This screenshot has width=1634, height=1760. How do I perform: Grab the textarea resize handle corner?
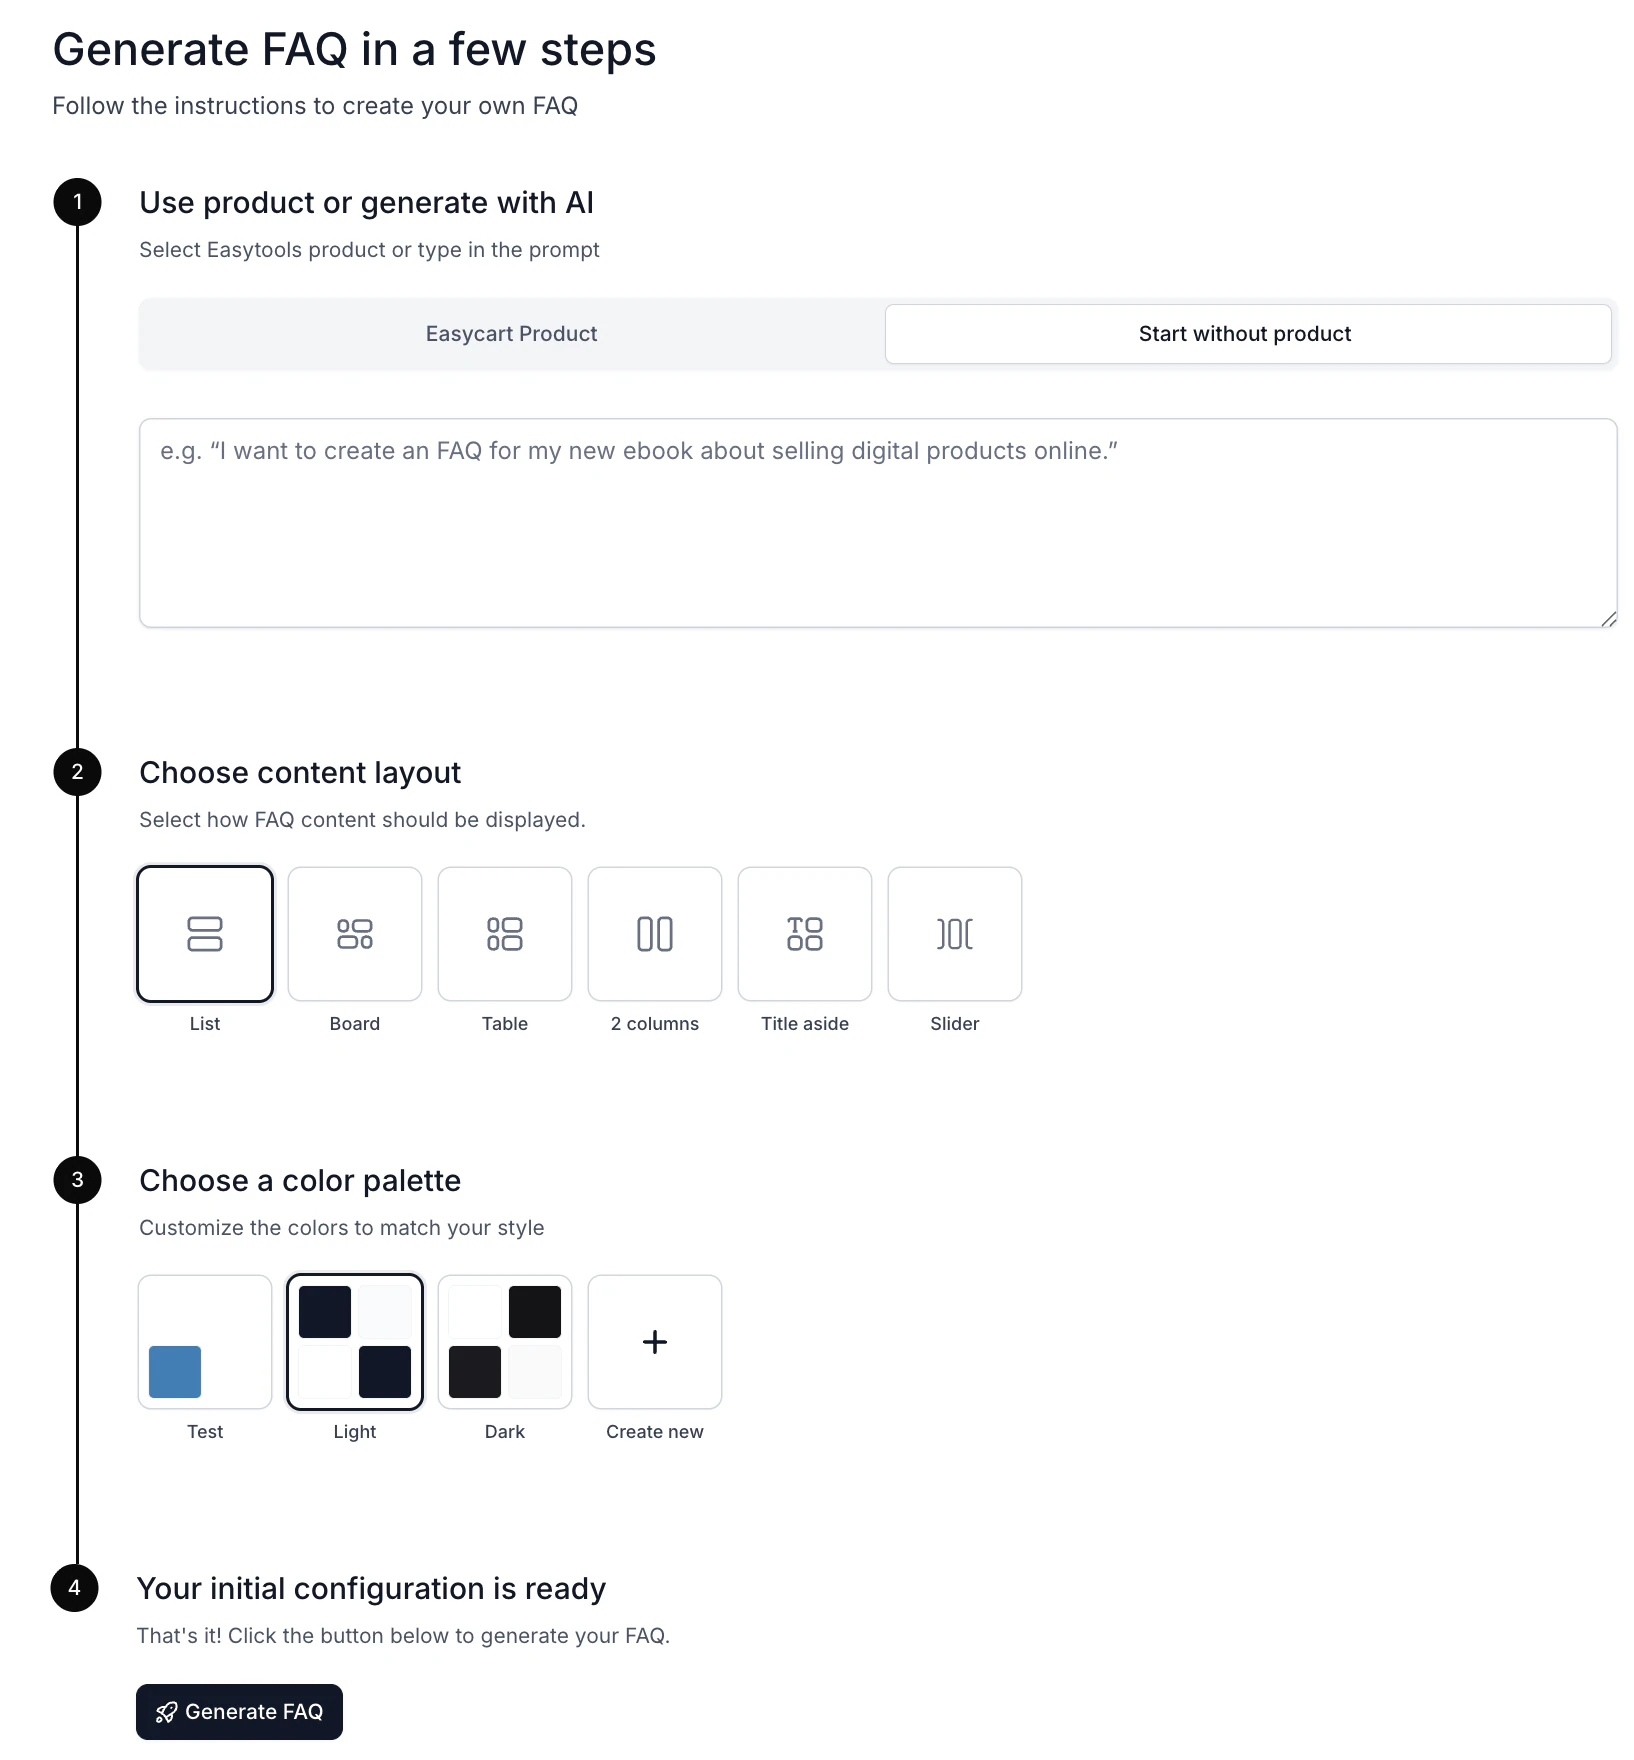pos(1608,619)
